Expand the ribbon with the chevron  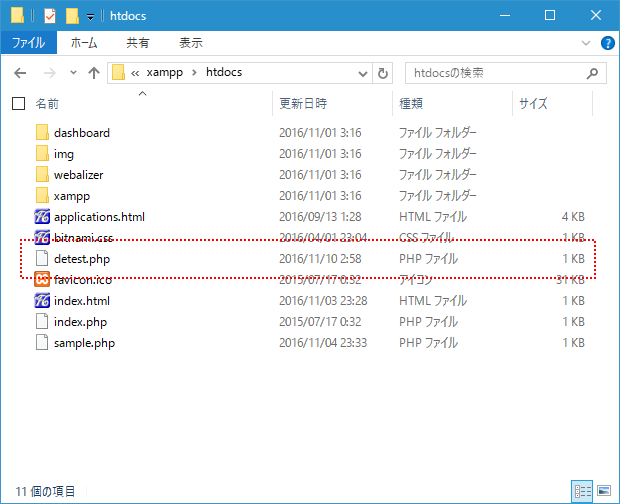pyautogui.click(x=586, y=43)
